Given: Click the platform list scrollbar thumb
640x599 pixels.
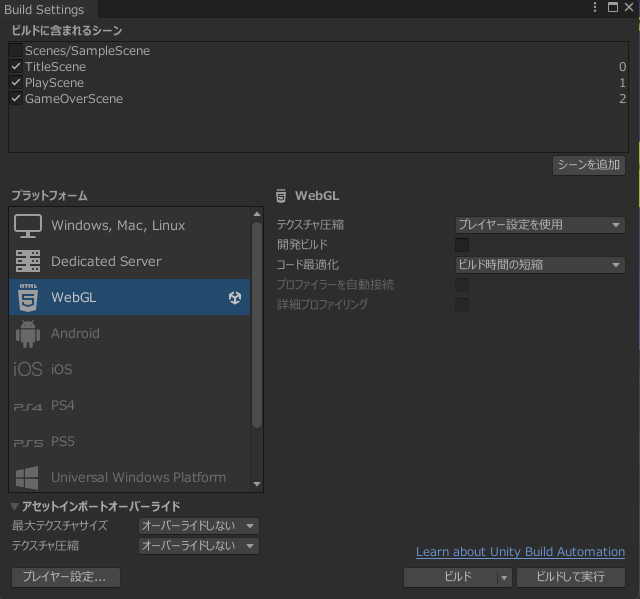Looking at the screenshot, I should [257, 325].
